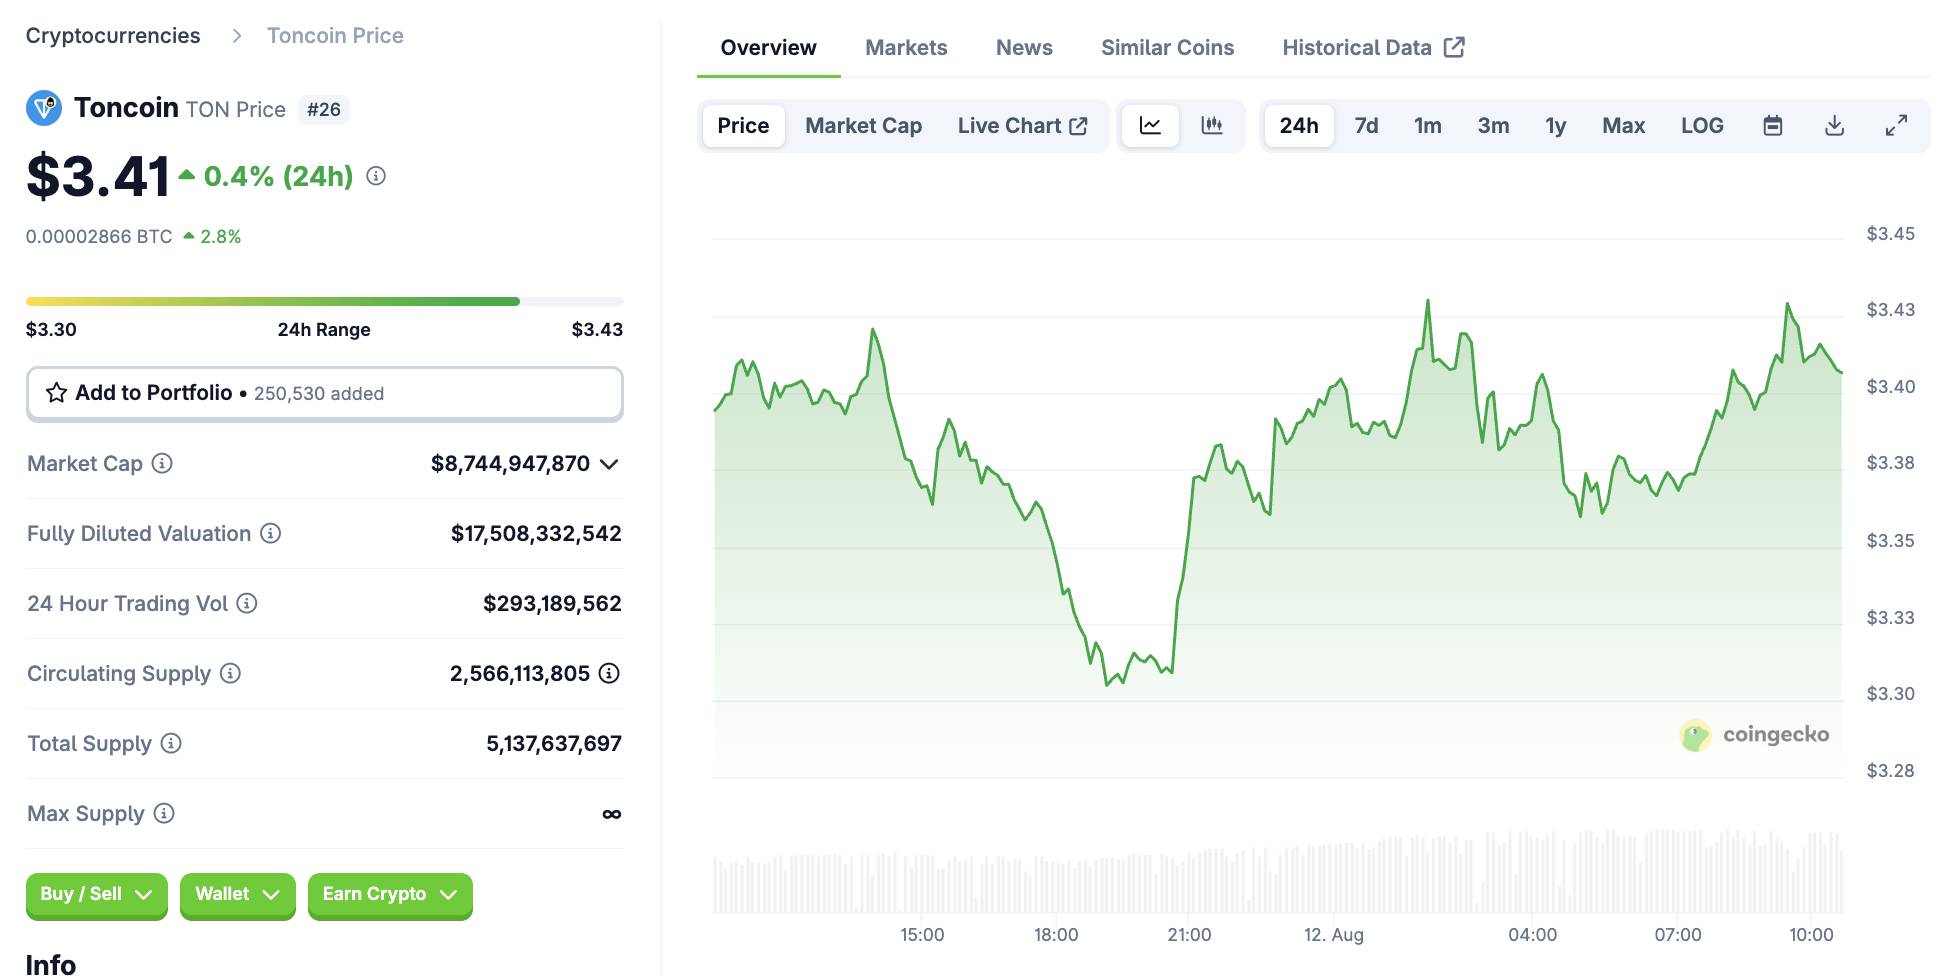The image size is (1950, 976).
Task: Select Market Cap chart toggle
Action: tap(864, 126)
